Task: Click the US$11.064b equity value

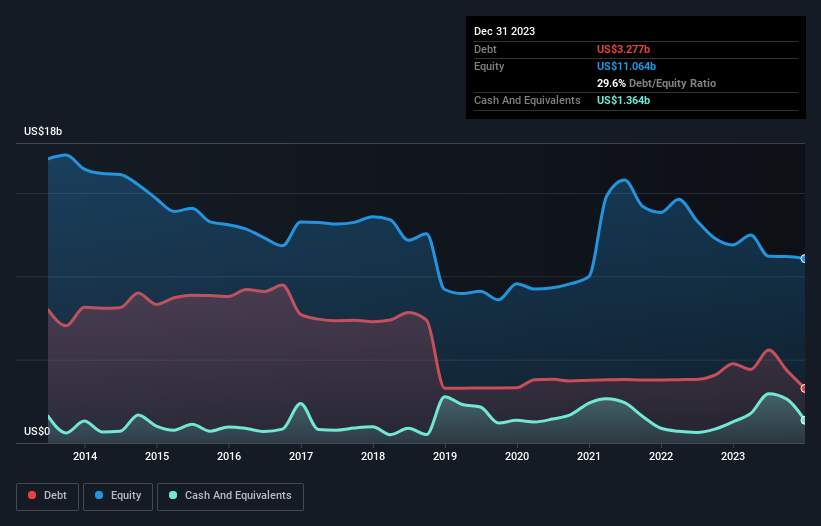Action: 626,66
